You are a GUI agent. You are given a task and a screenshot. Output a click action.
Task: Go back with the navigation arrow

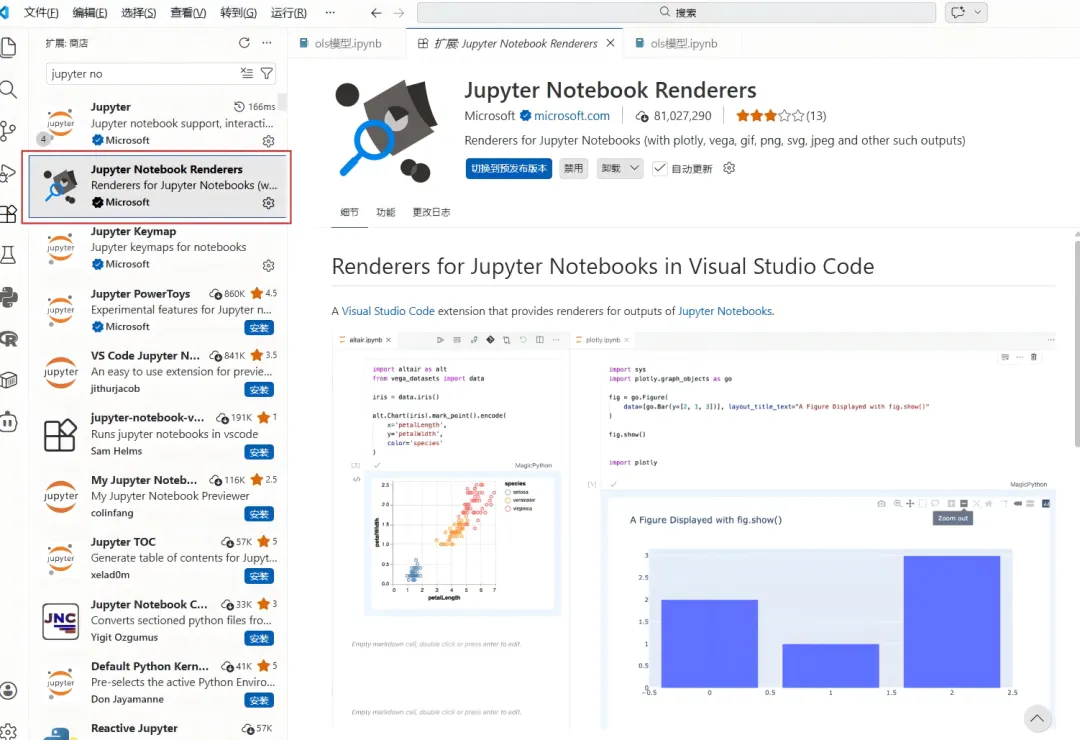(375, 12)
